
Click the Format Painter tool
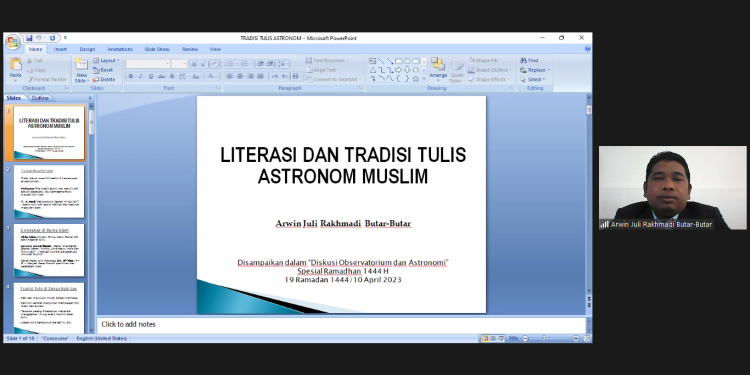click(x=47, y=79)
